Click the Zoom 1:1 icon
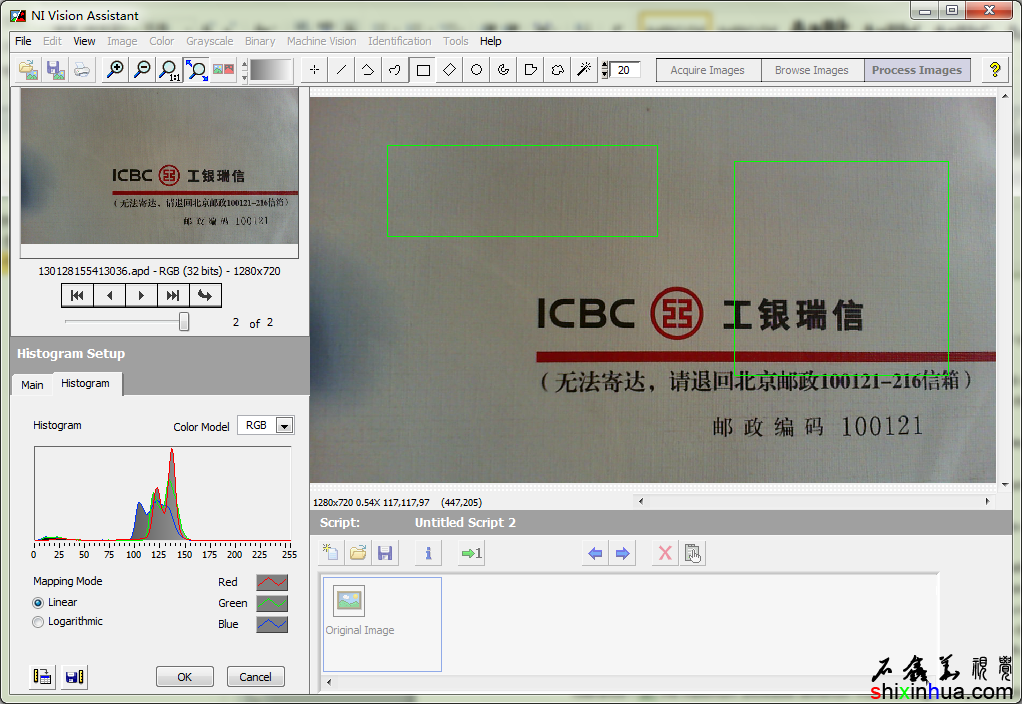Screen dimensions: 1022x704 pyautogui.click(x=169, y=70)
